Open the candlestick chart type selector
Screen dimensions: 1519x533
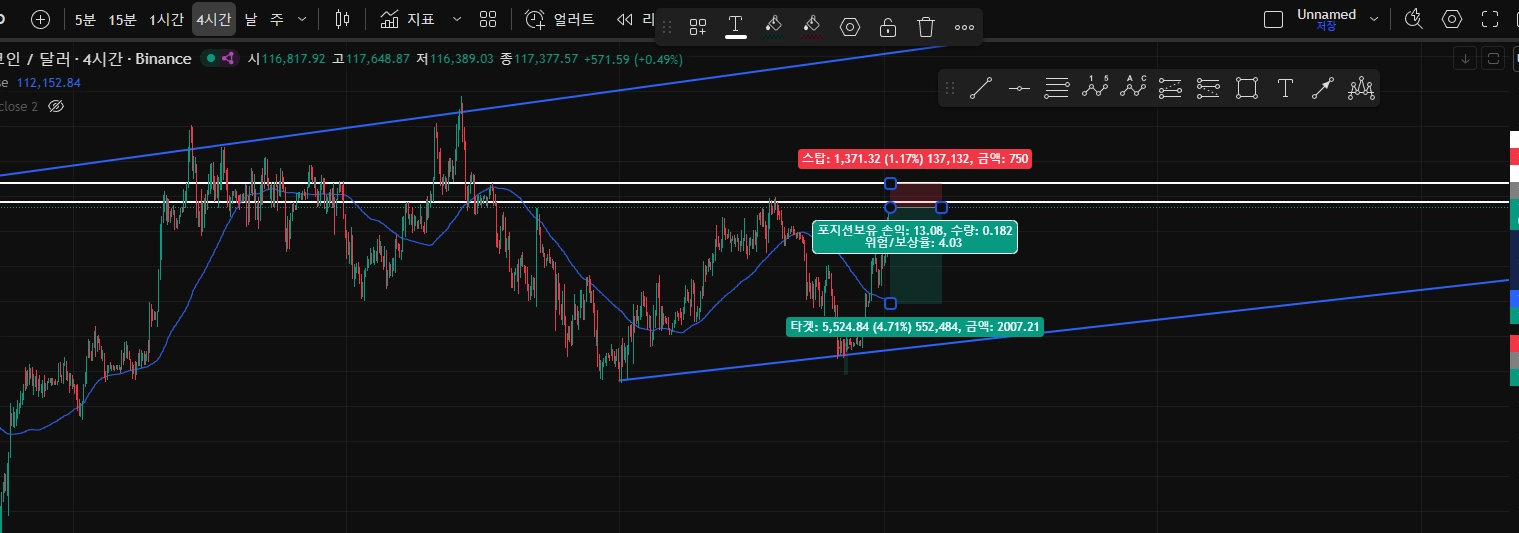[x=343, y=19]
